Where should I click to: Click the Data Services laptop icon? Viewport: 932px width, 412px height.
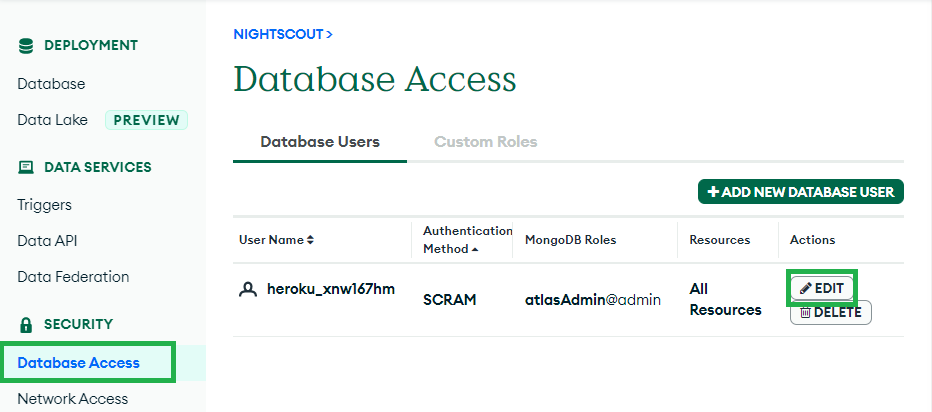[x=26, y=168]
